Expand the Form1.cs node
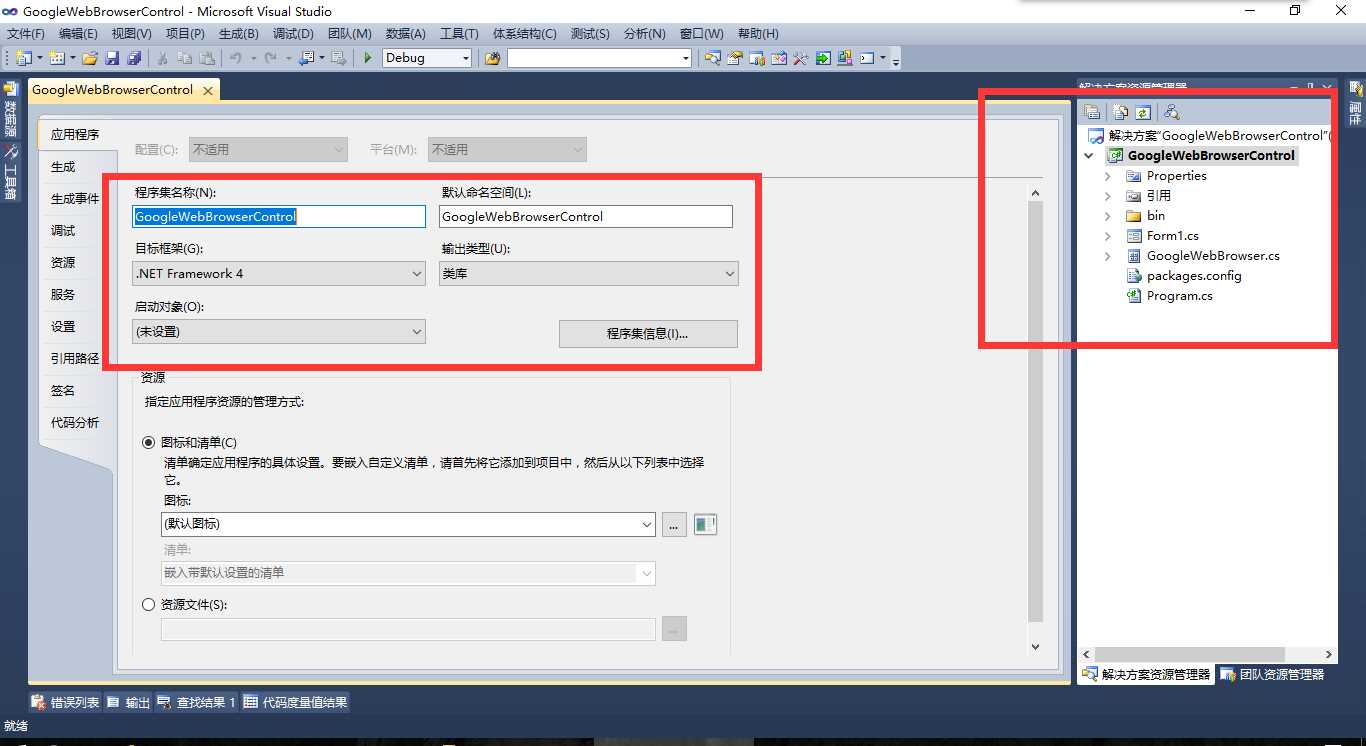The width and height of the screenshot is (1366, 746). point(1108,236)
